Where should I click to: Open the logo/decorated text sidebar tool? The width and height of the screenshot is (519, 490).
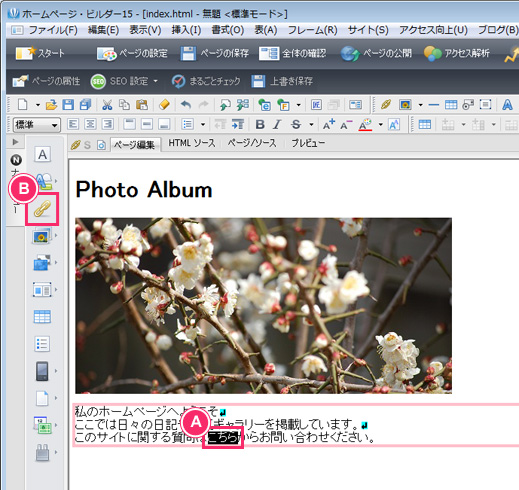click(x=43, y=181)
